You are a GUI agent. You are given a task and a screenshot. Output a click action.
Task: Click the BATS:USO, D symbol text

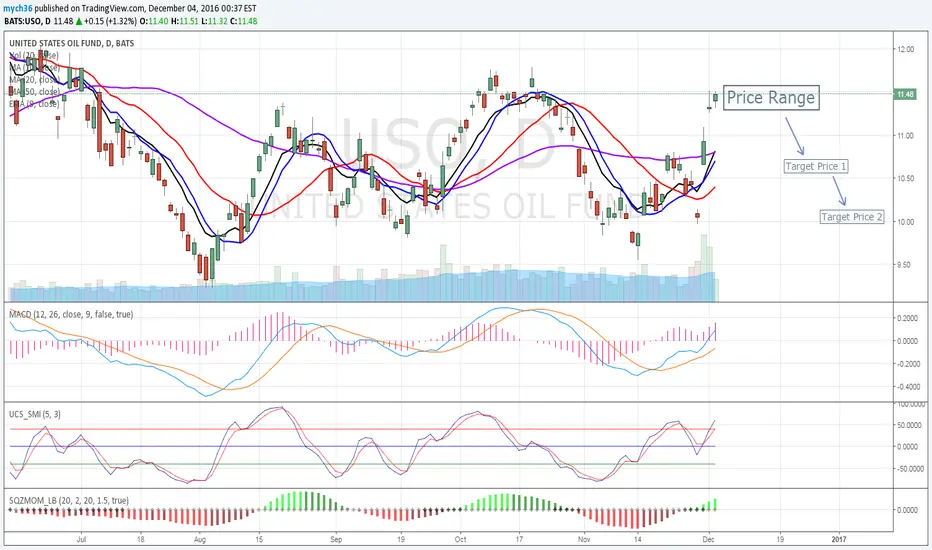tap(27, 21)
